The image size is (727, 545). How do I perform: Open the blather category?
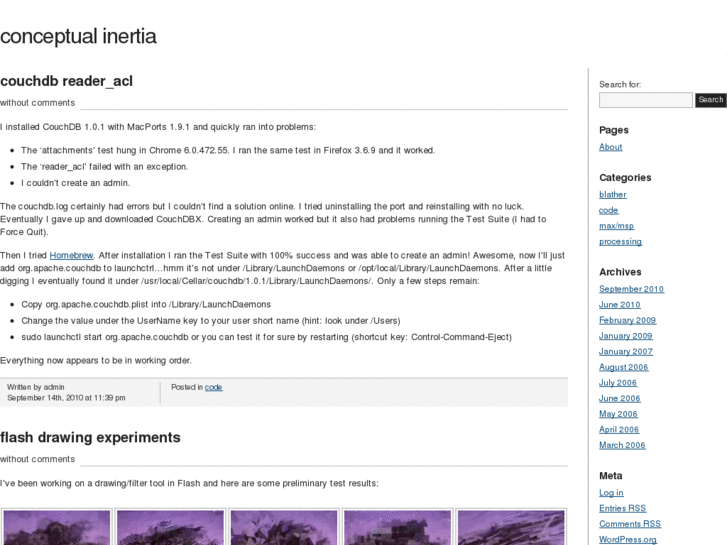pos(612,194)
